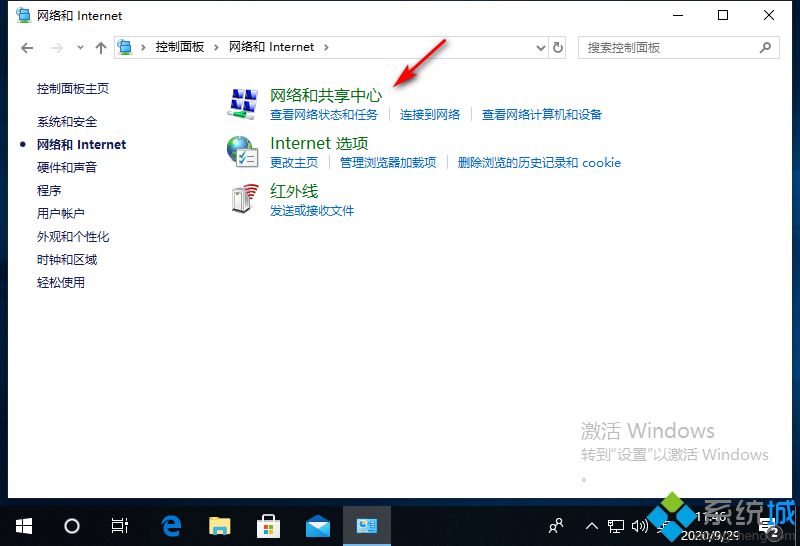The height and width of the screenshot is (546, 800).
Task: Minimize the 网络和 Internet window
Action: (678, 15)
